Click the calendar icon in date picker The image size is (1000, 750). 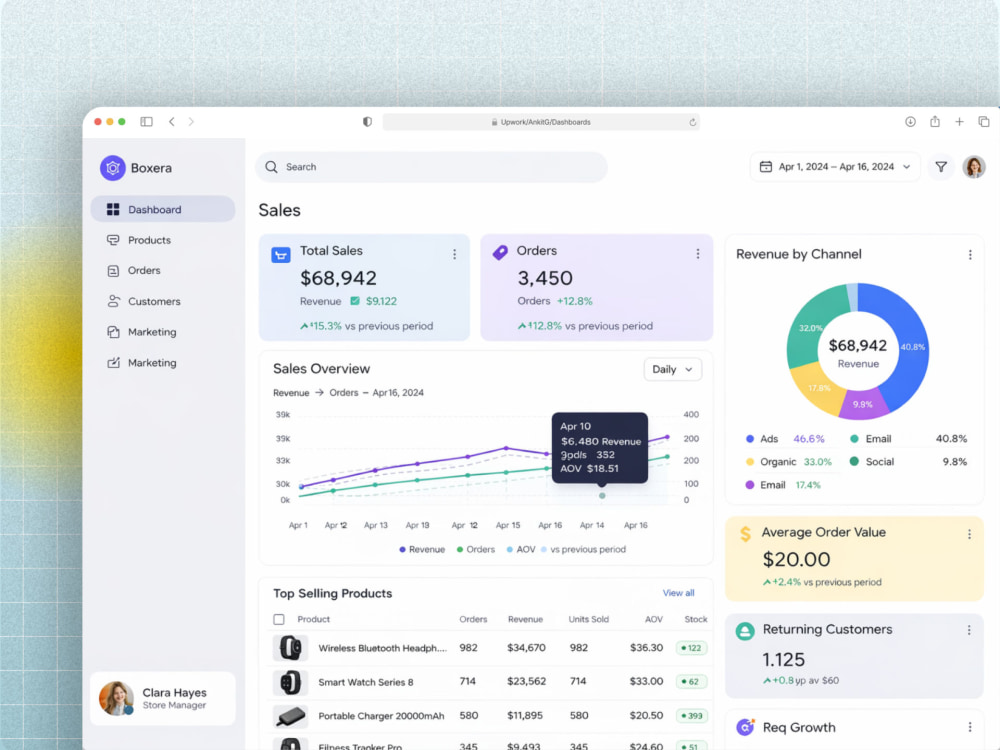pos(765,166)
